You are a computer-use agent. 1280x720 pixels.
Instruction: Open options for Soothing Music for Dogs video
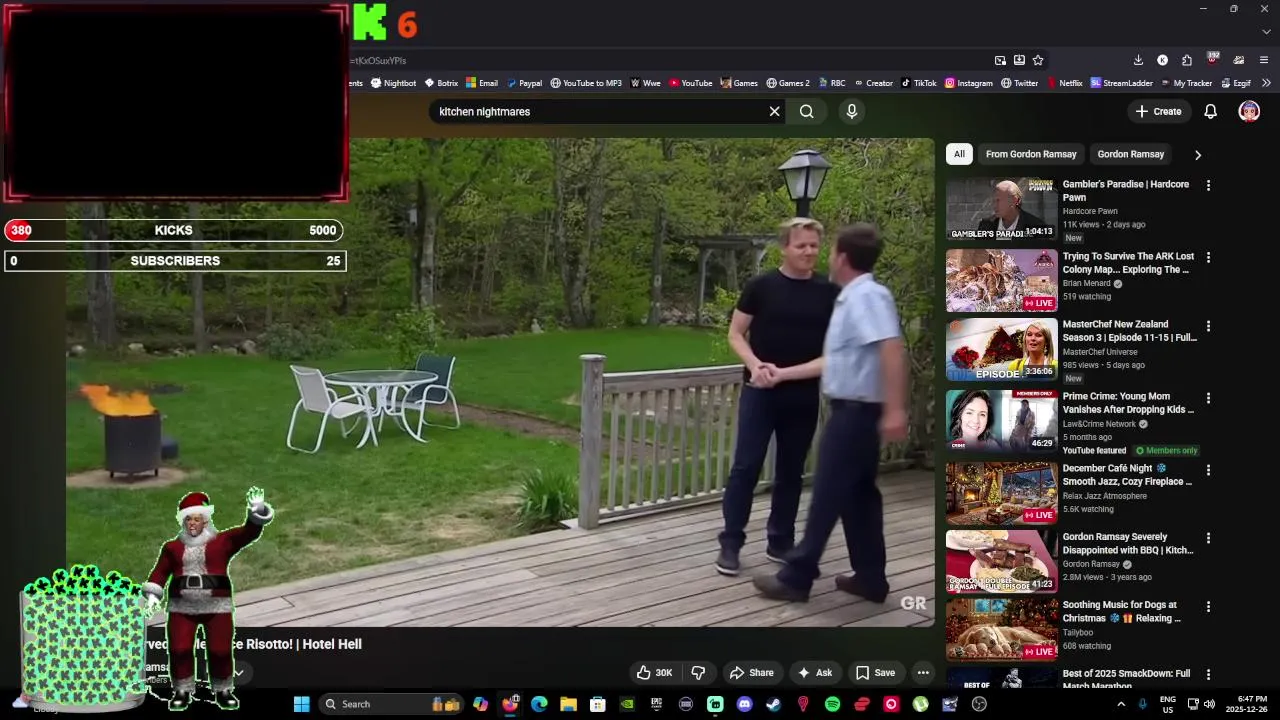click(x=1208, y=607)
